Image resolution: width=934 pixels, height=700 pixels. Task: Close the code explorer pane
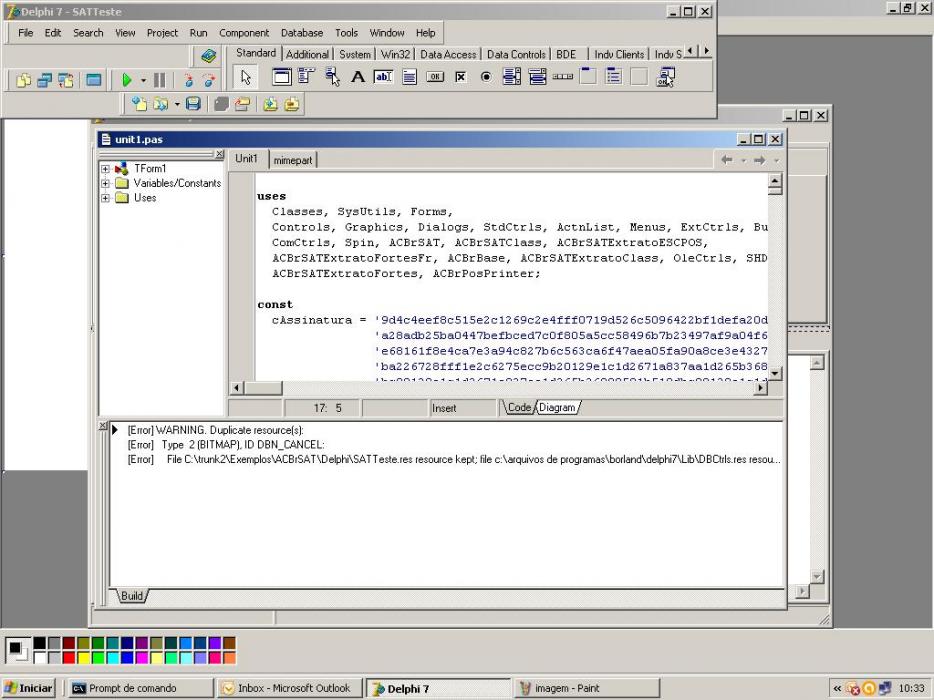click(219, 154)
